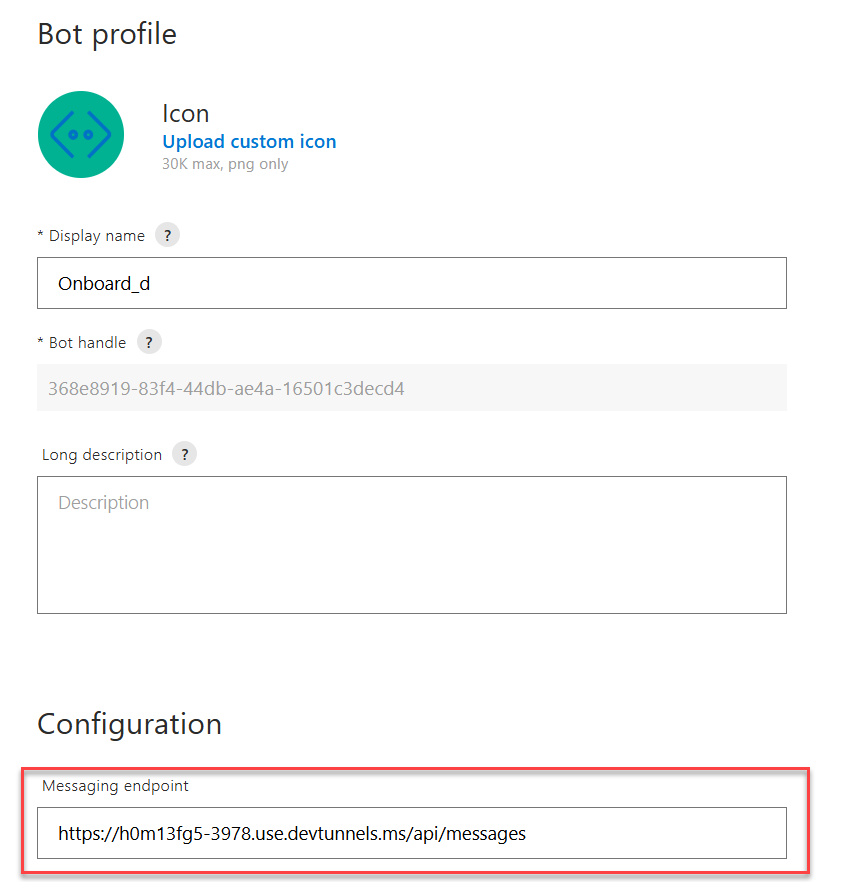Click the greyed-out Bot handle GUID field
This screenshot has height=882, width=845.
412,388
